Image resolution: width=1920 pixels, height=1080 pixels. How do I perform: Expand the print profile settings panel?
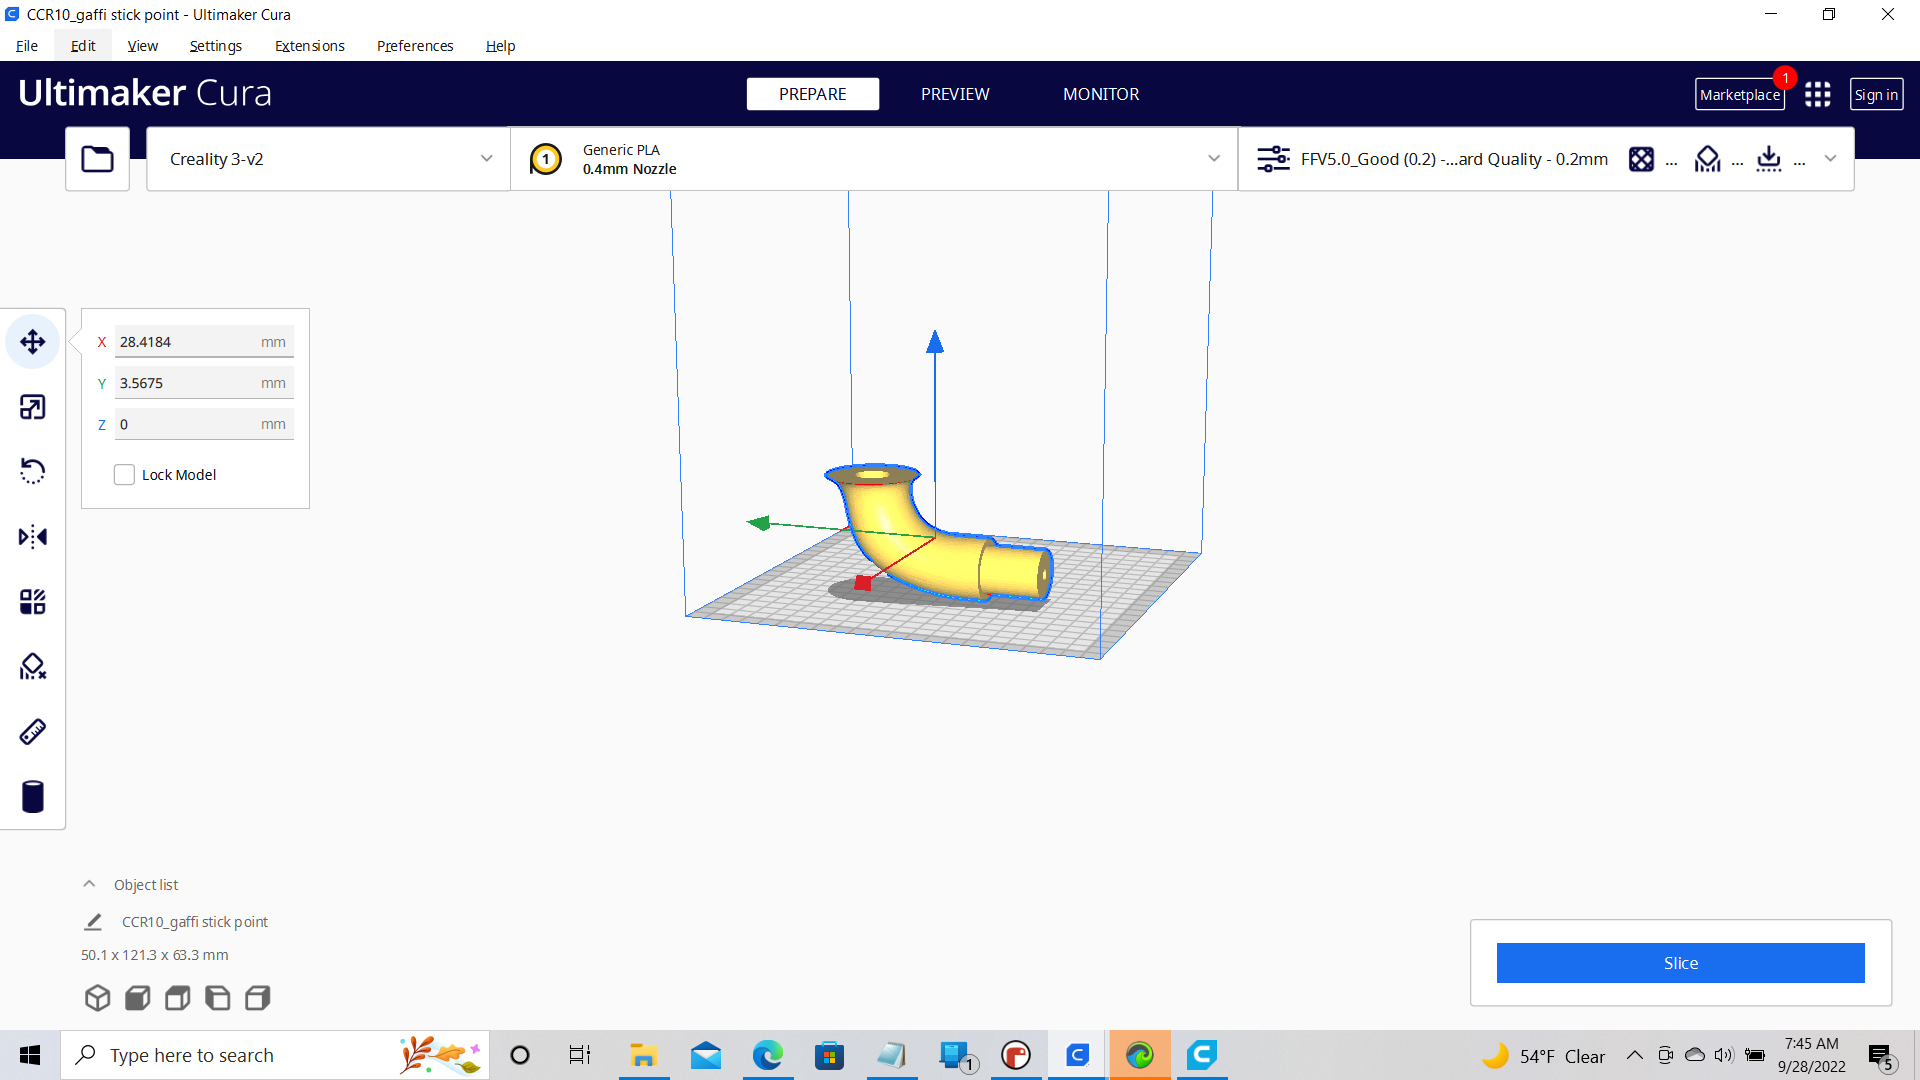click(x=1546, y=159)
